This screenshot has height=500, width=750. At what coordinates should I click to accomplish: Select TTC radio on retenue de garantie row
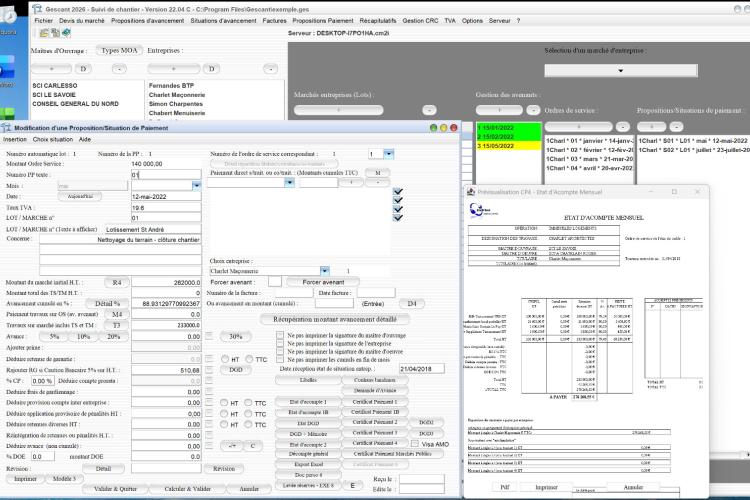point(249,359)
